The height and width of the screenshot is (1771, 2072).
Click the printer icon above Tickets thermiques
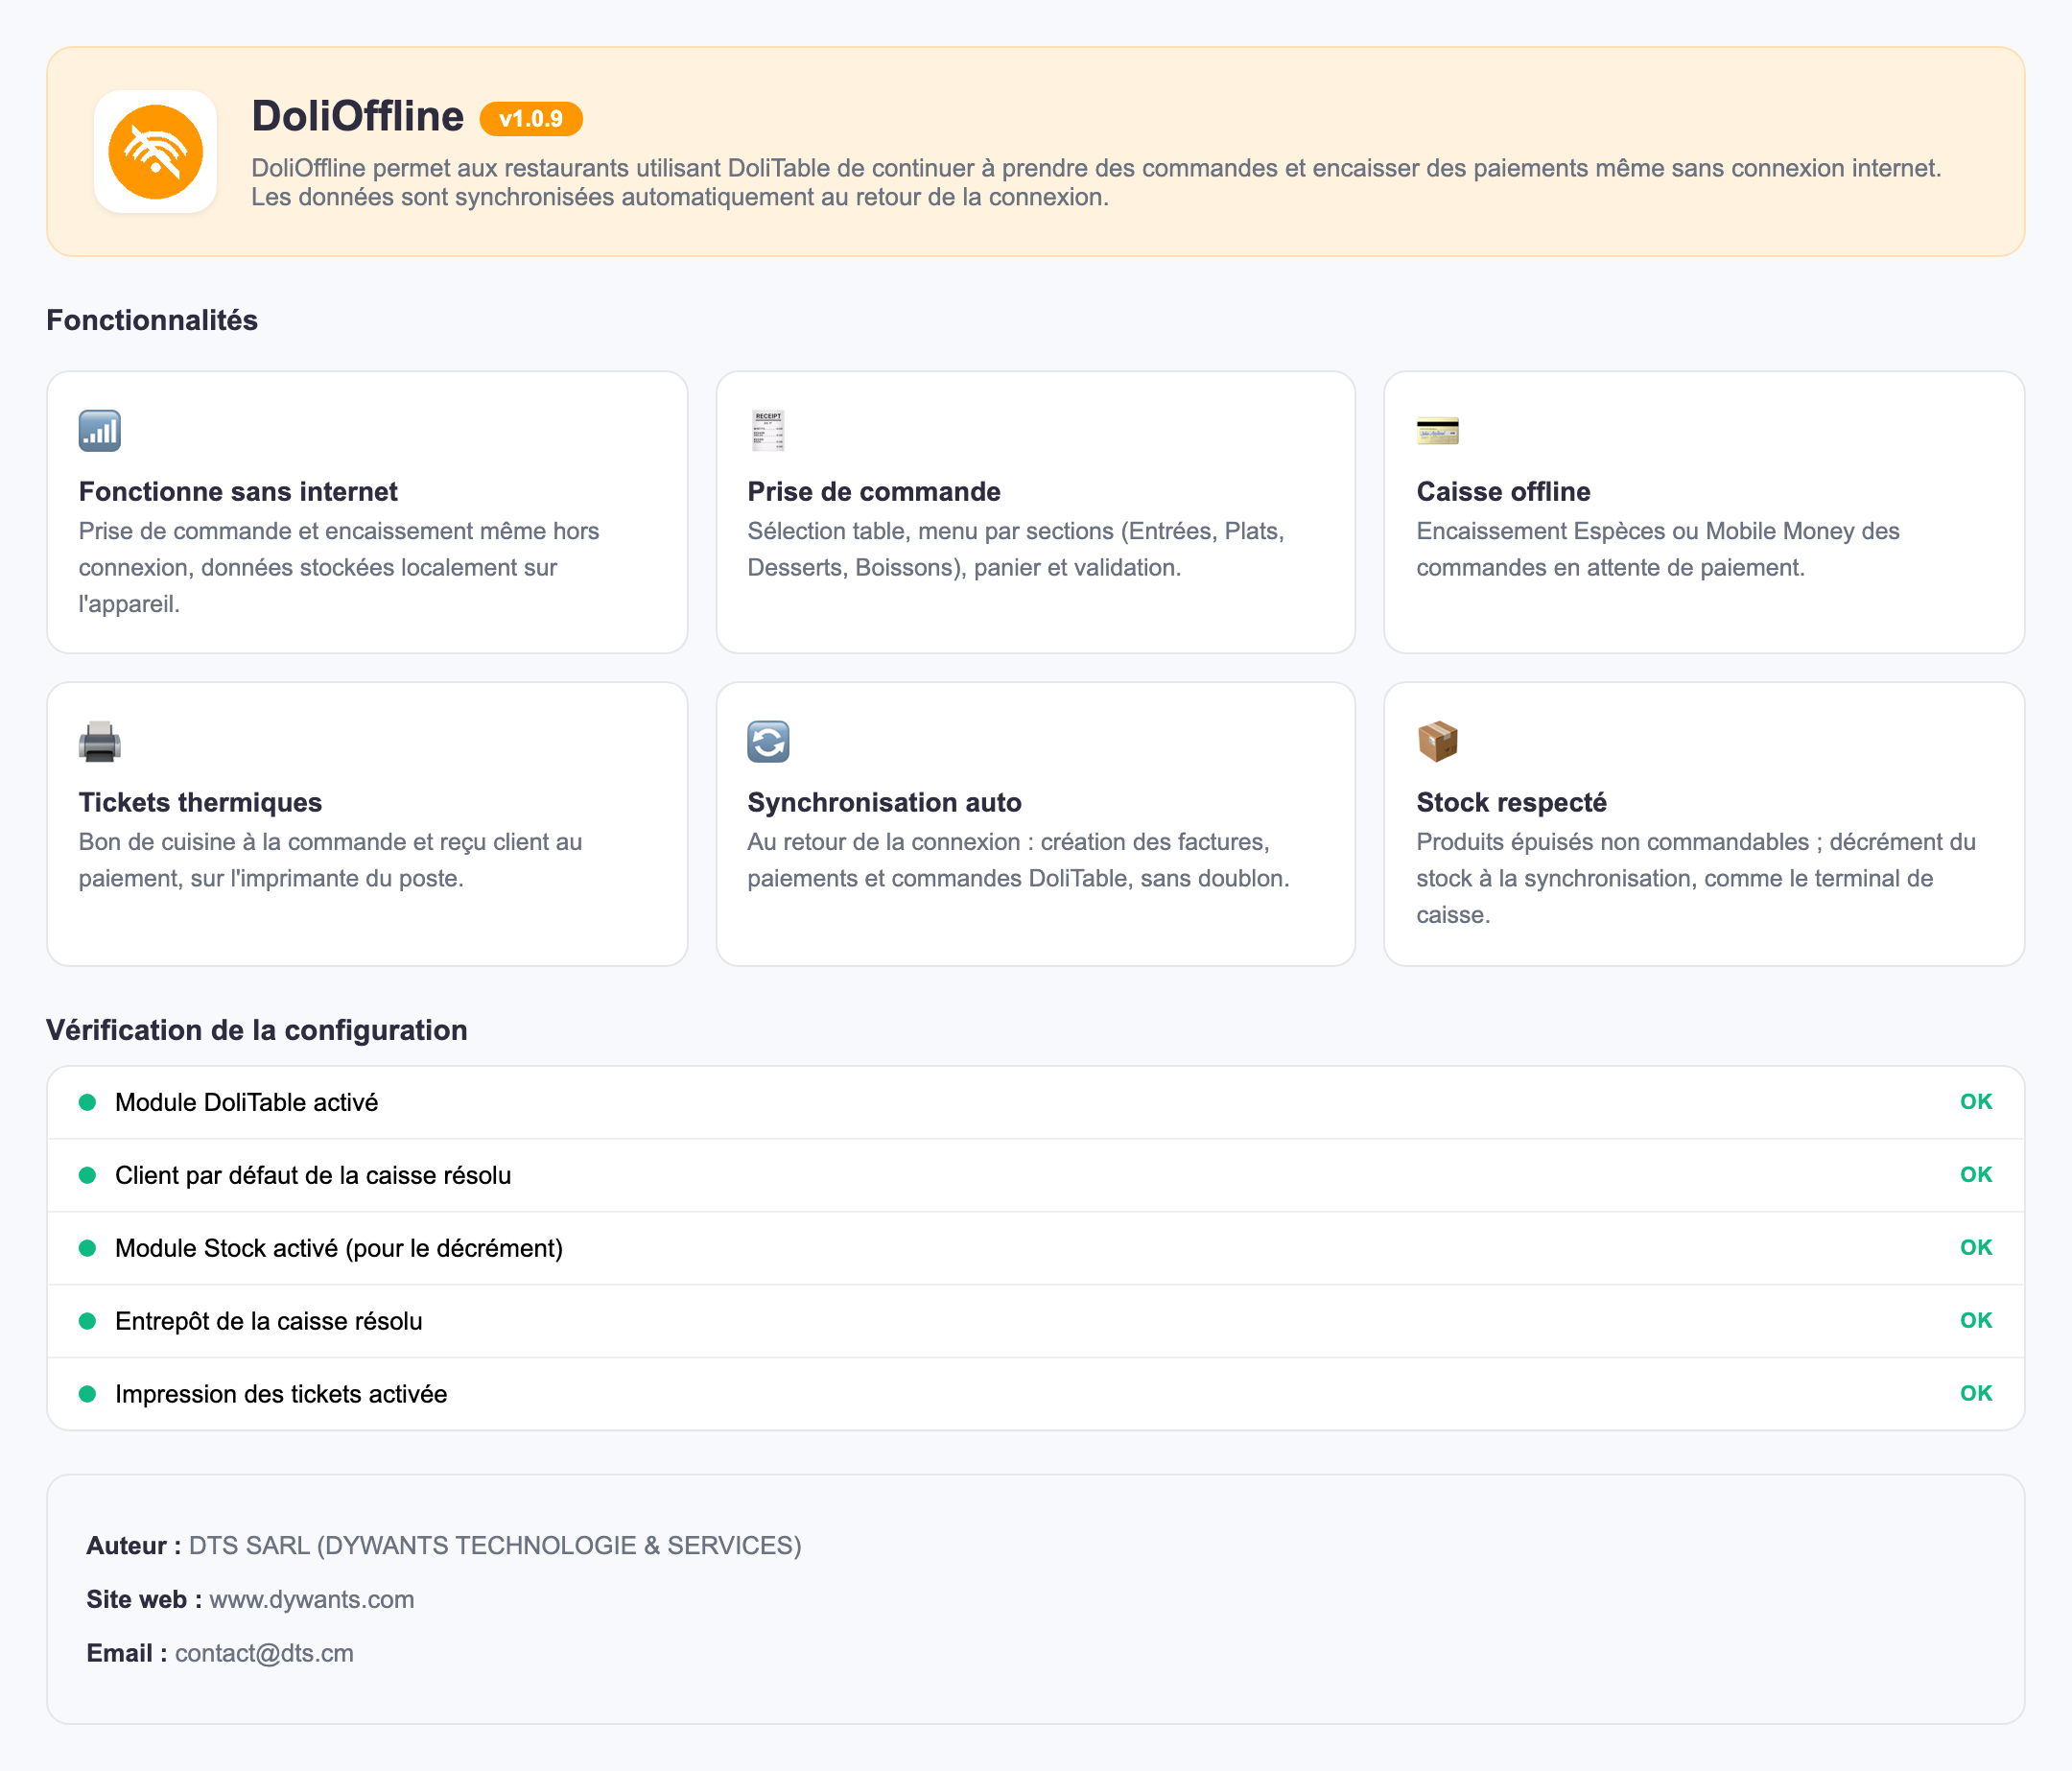[x=100, y=742]
